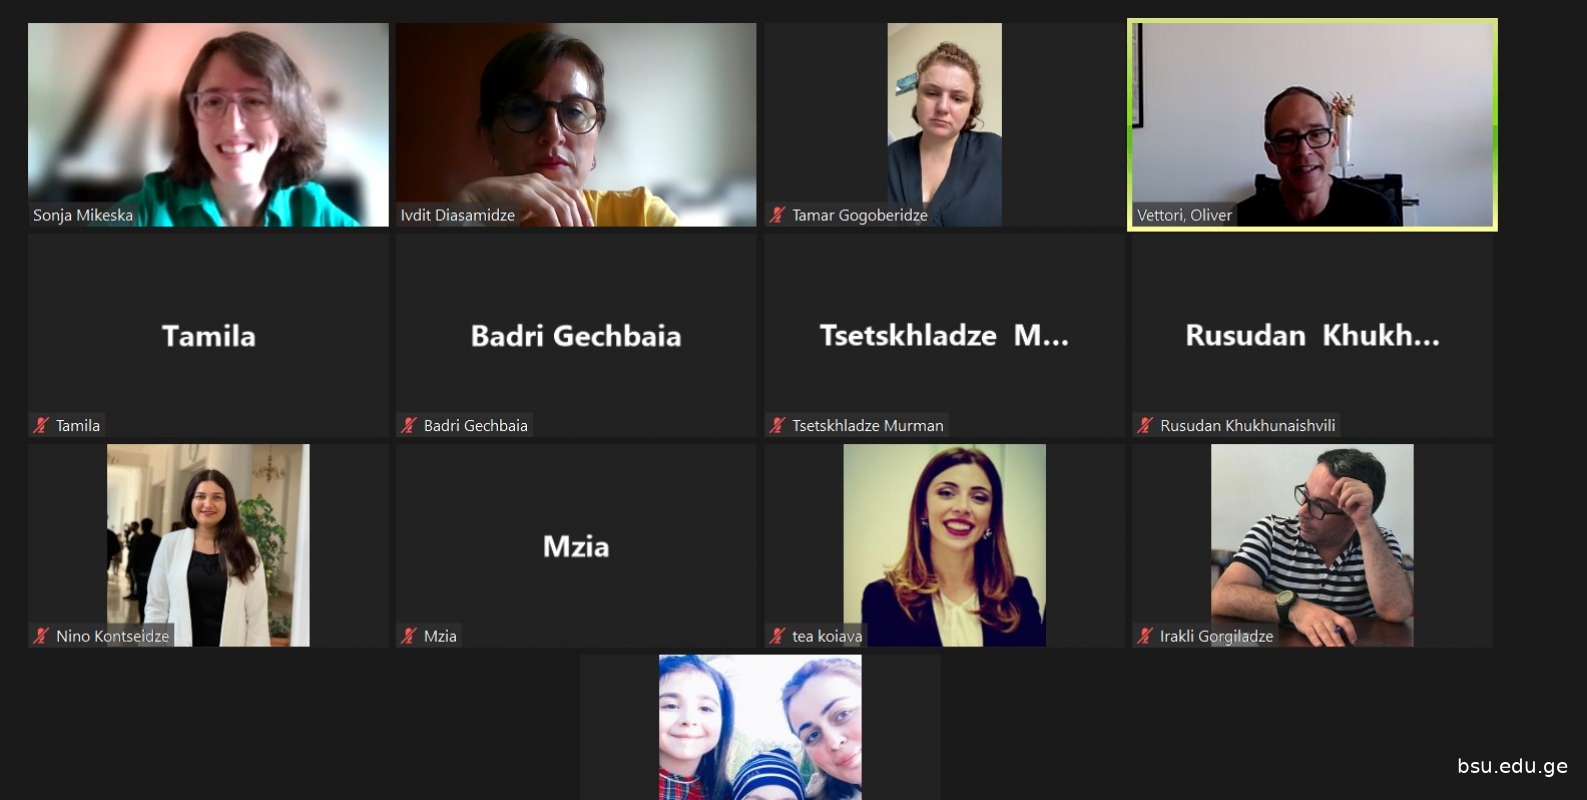Click the muted mic icon beside tea koiava
The height and width of the screenshot is (800, 1587).
tap(777, 635)
